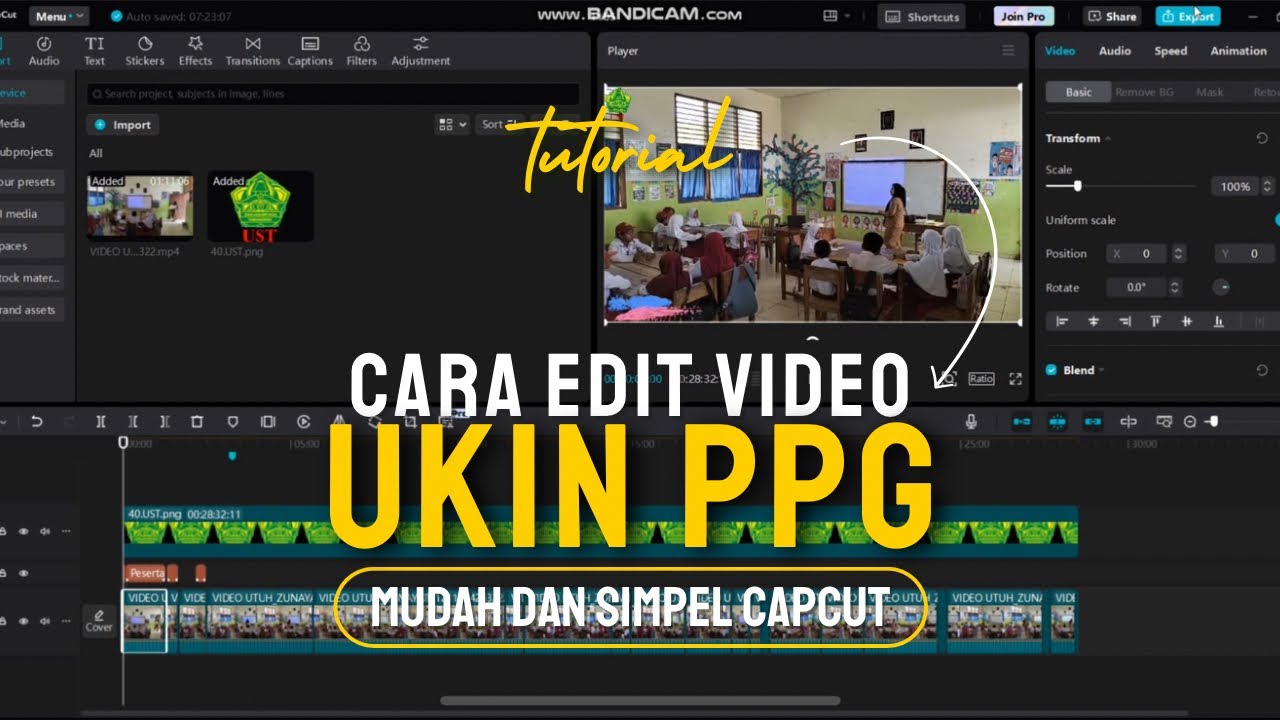
Task: Click the Freeze frame icon
Action: pyautogui.click(x=267, y=422)
